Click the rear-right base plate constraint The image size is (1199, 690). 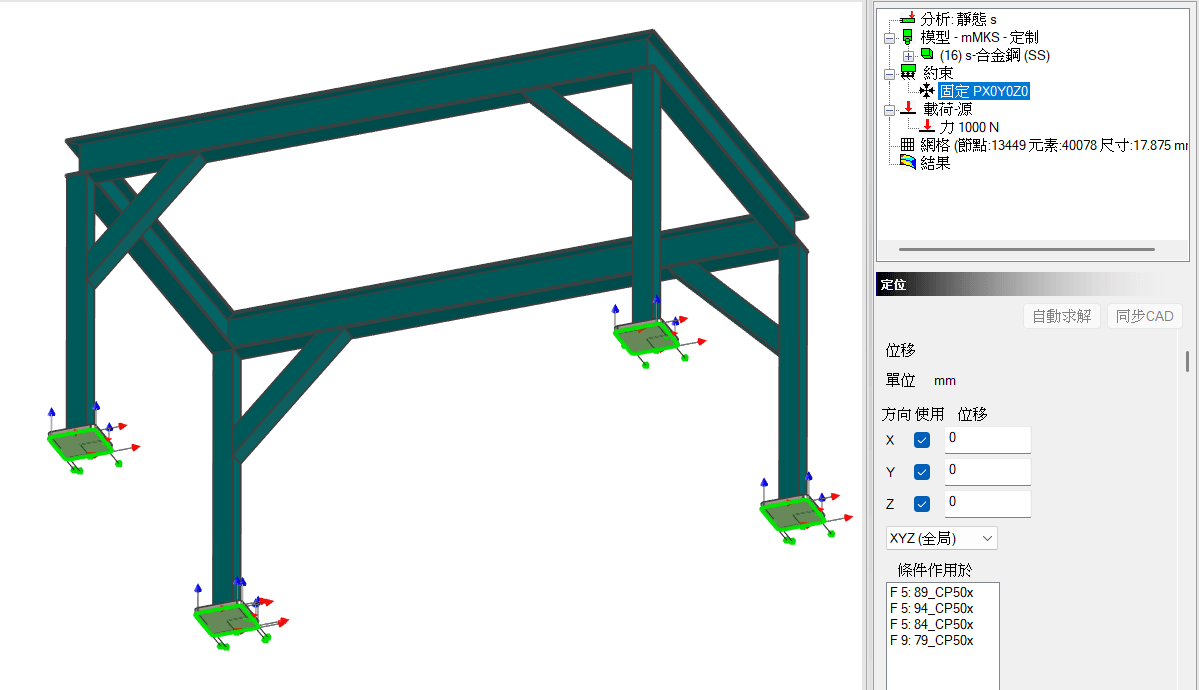click(x=645, y=337)
